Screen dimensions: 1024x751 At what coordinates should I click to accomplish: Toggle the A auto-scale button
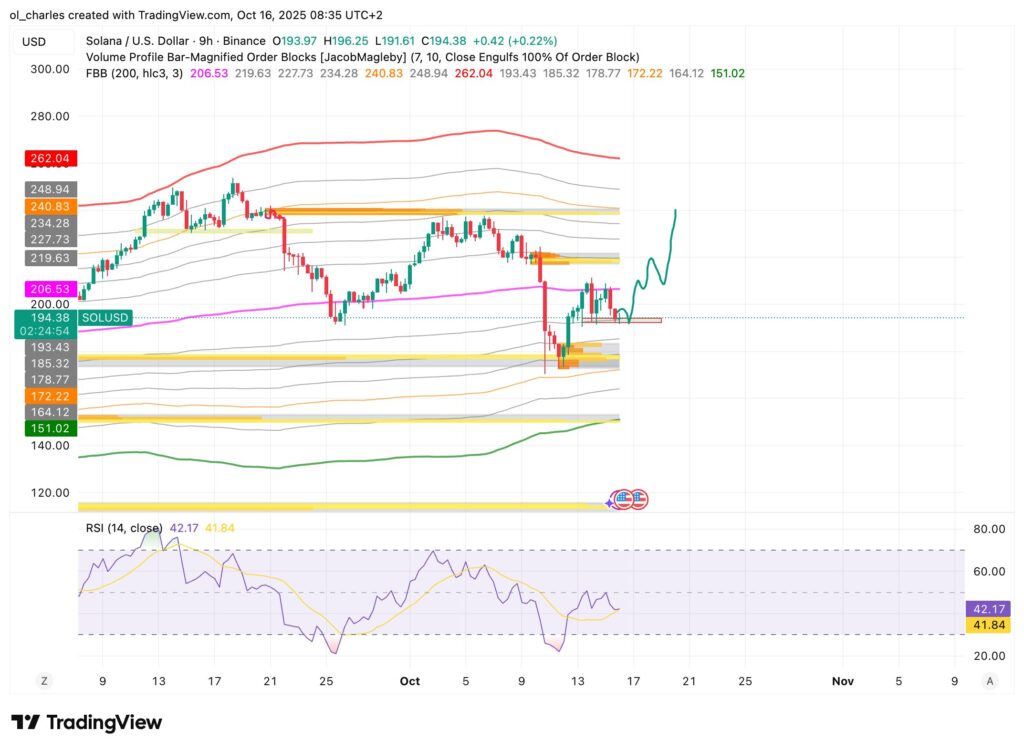point(989,681)
